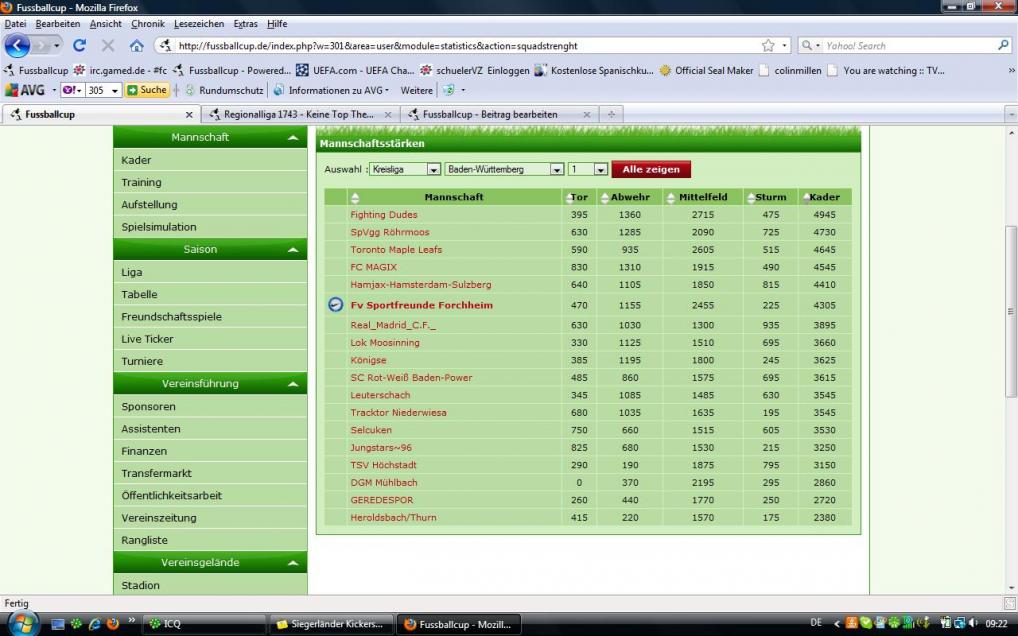Bookmark page with the star icon
Screen dimensions: 1018x636
click(x=767, y=46)
